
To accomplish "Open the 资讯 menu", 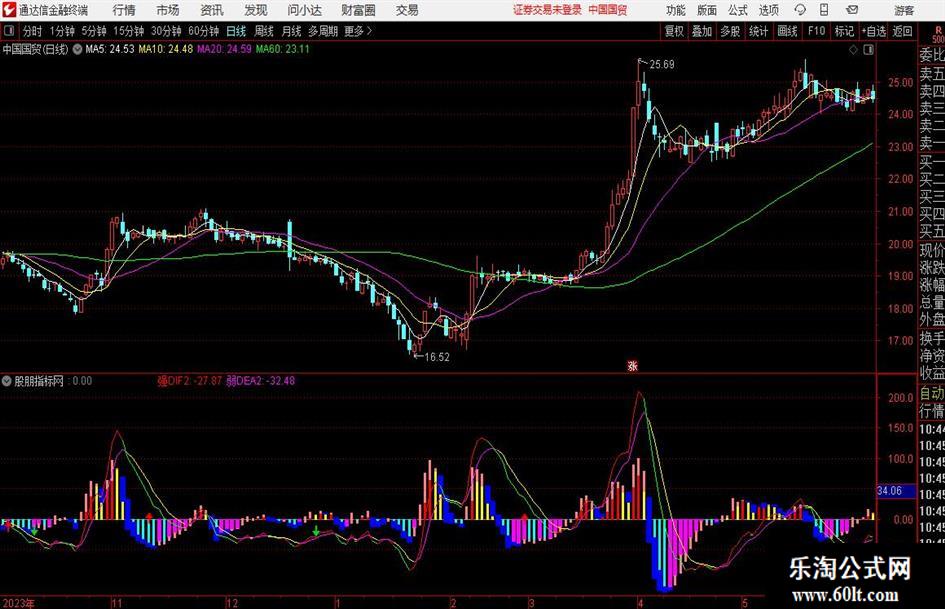I will 212,10.
